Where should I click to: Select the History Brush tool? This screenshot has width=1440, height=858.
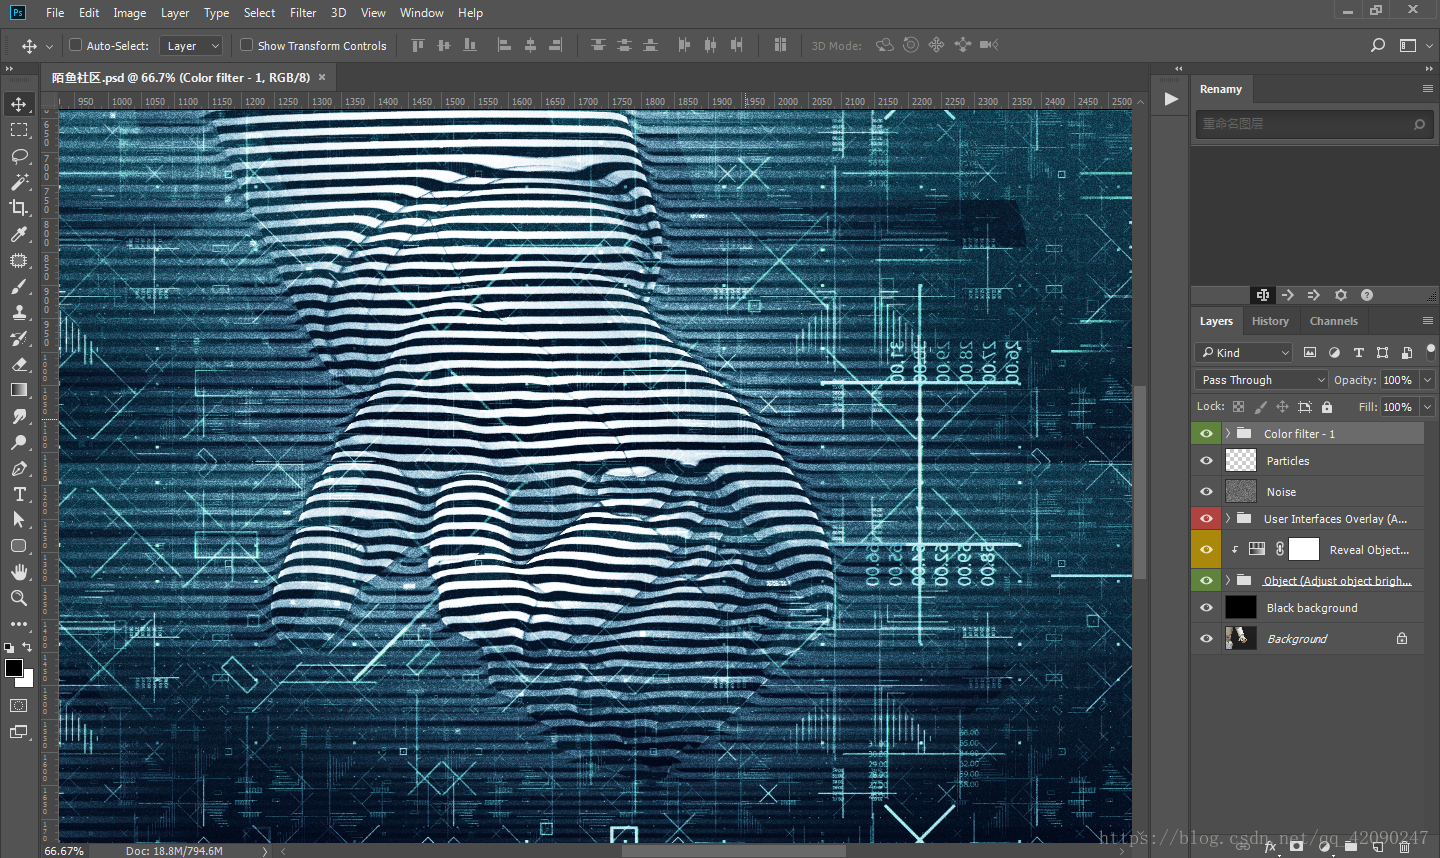19,338
